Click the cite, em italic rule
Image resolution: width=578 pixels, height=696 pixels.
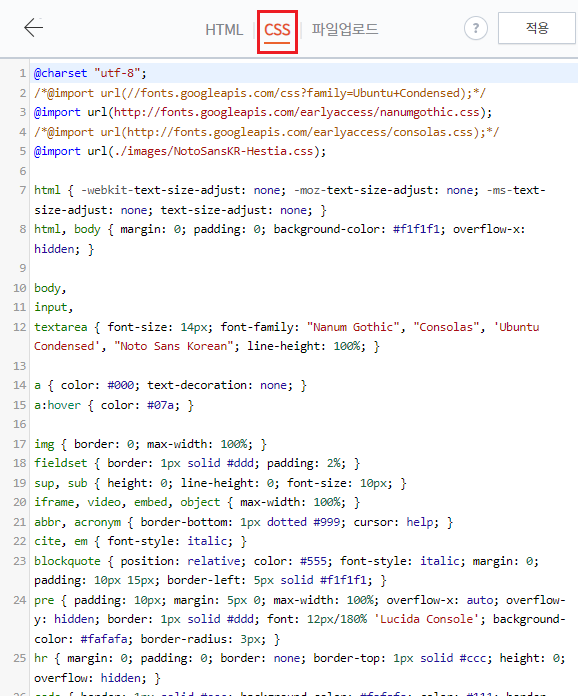(x=140, y=542)
